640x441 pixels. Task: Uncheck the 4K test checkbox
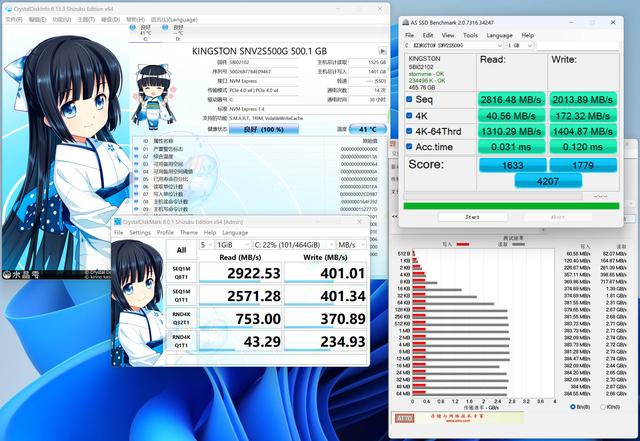click(x=409, y=116)
